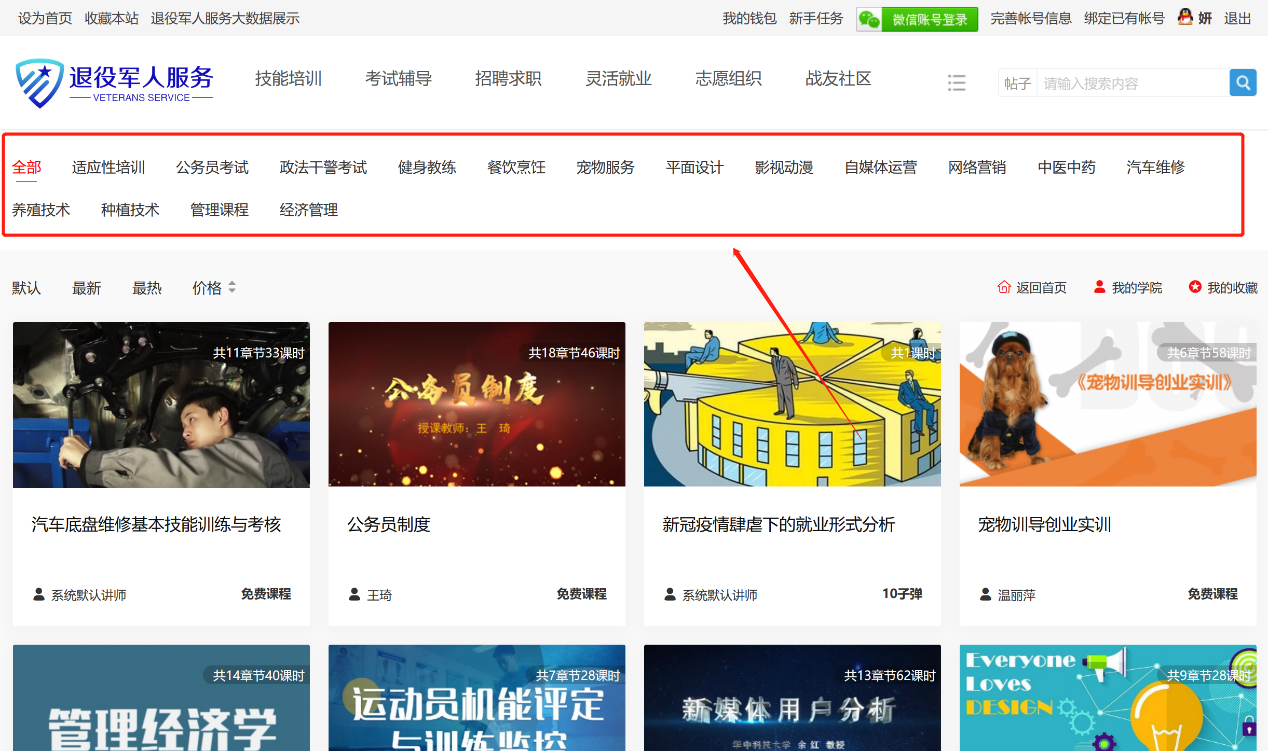
Task: Click the 我的收藏 star icon
Action: [x=1194, y=287]
